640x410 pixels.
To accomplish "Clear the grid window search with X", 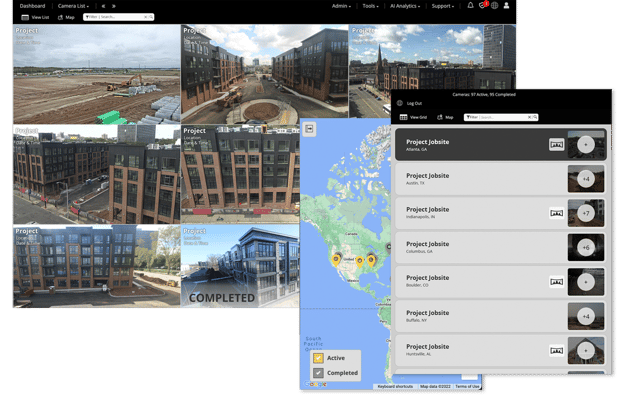I will pyautogui.click(x=146, y=17).
